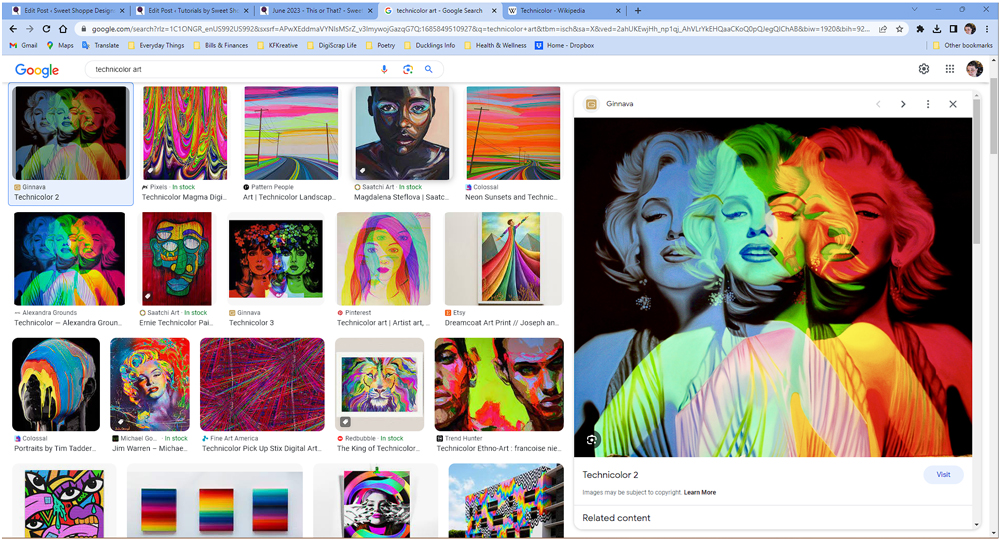Open the Technicolor Landscape road thumbnail from Pattern People

tap(291, 133)
